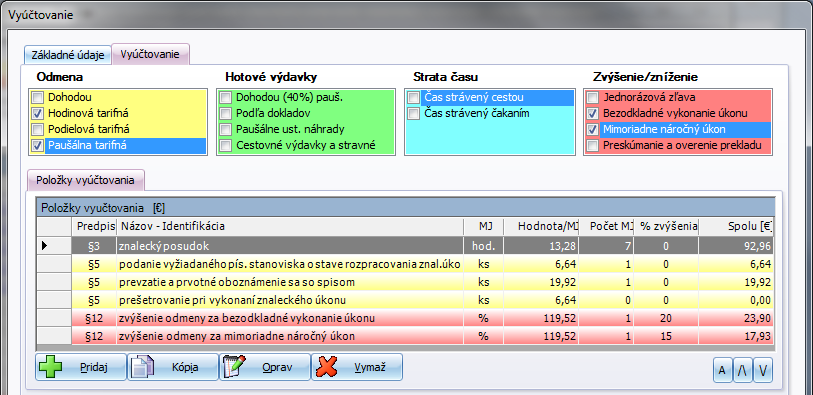
Task: Enable Podielová tarifná checkbox
Action: (x=37, y=129)
